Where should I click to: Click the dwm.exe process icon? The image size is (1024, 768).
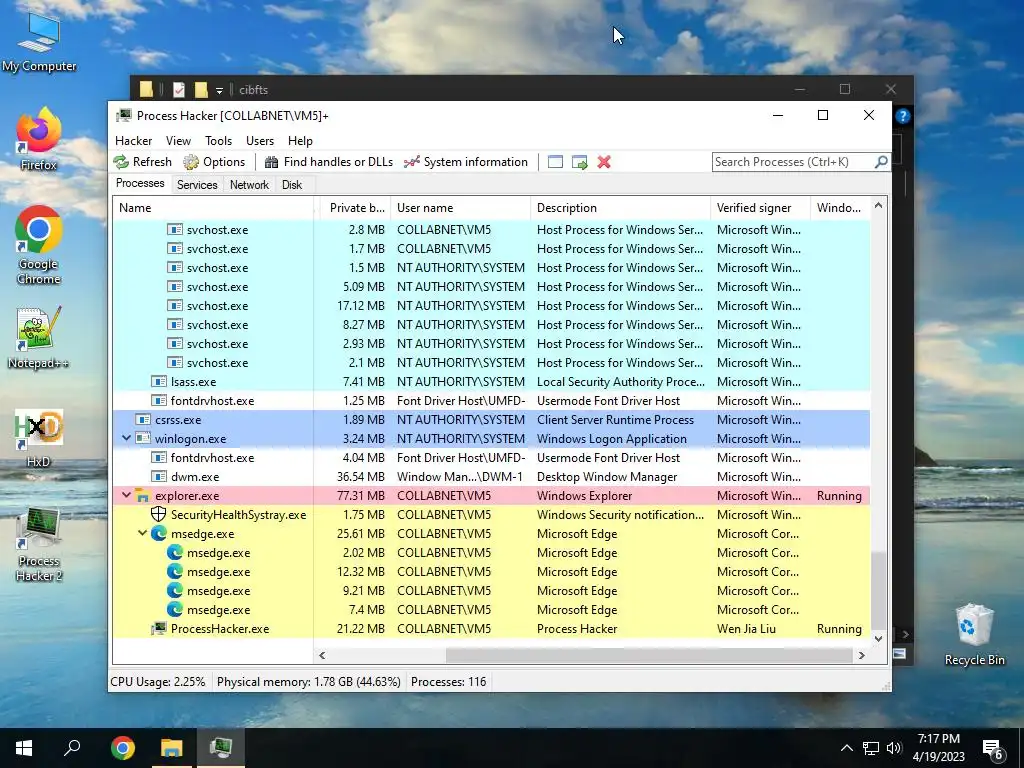point(159,477)
